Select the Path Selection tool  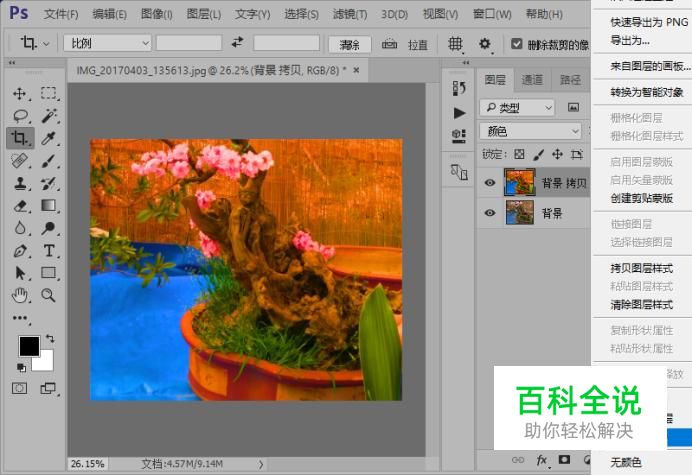point(20,273)
